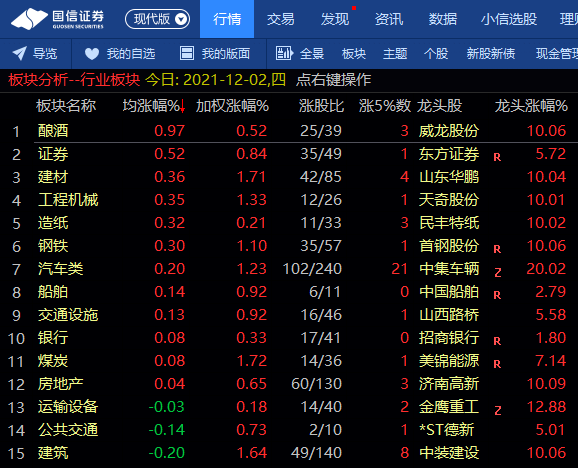Open 新股新债 section
Image resolution: width=578 pixels, height=468 pixels.
(x=491, y=54)
